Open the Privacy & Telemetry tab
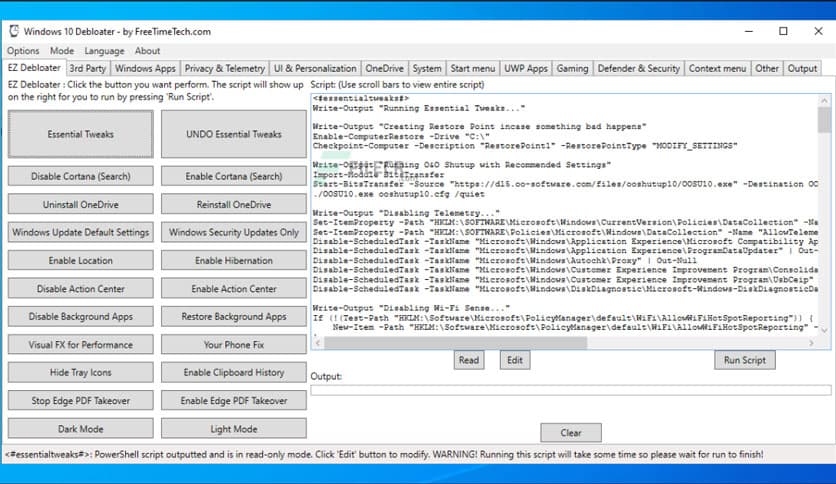The height and width of the screenshot is (484, 836). (224, 68)
